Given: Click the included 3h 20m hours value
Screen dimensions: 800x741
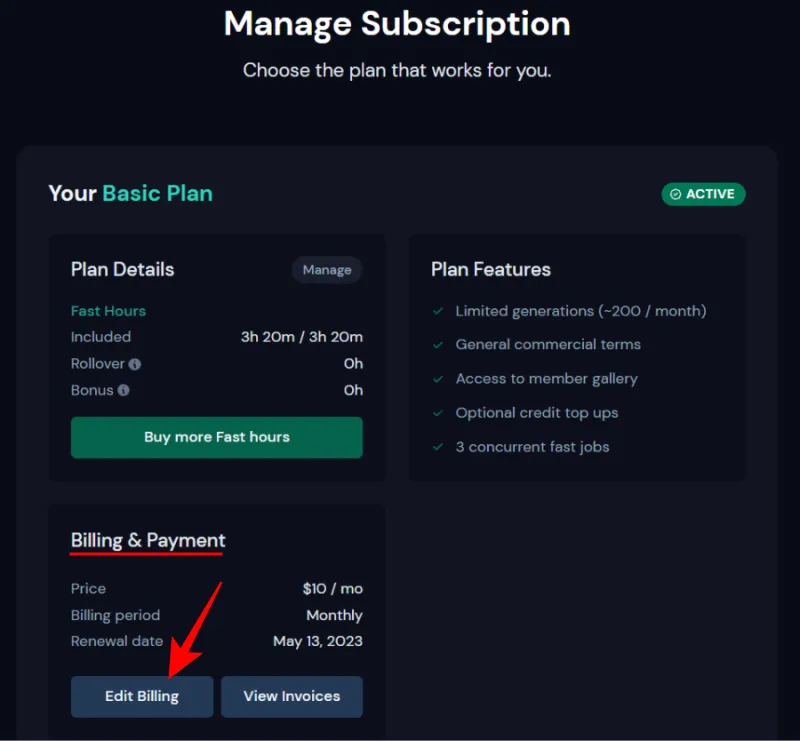Looking at the screenshot, I should [x=302, y=337].
